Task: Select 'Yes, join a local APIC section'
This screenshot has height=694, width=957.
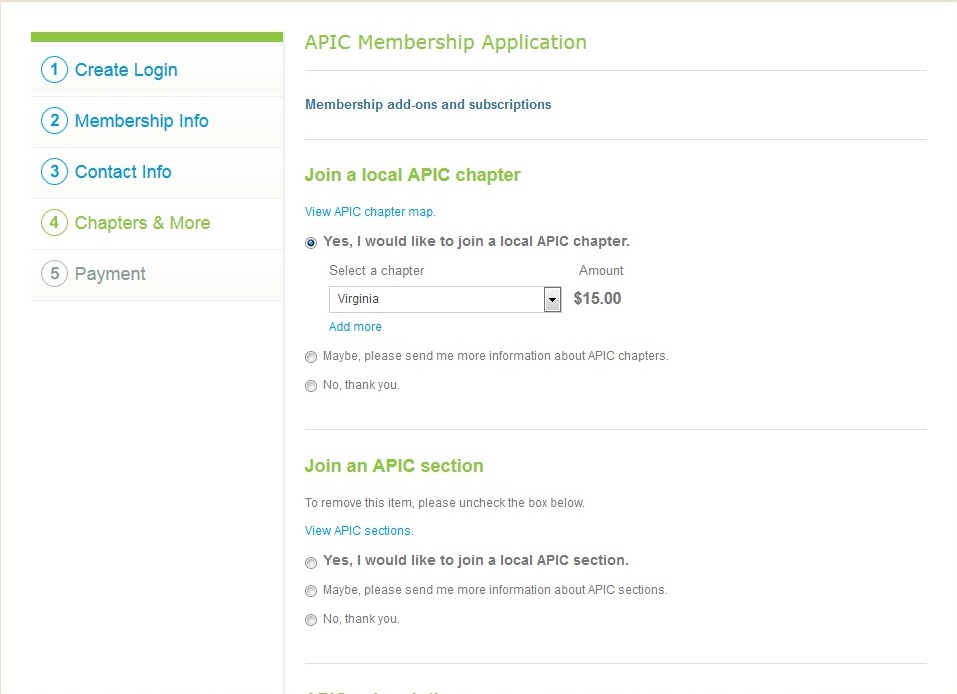Action: [x=311, y=562]
